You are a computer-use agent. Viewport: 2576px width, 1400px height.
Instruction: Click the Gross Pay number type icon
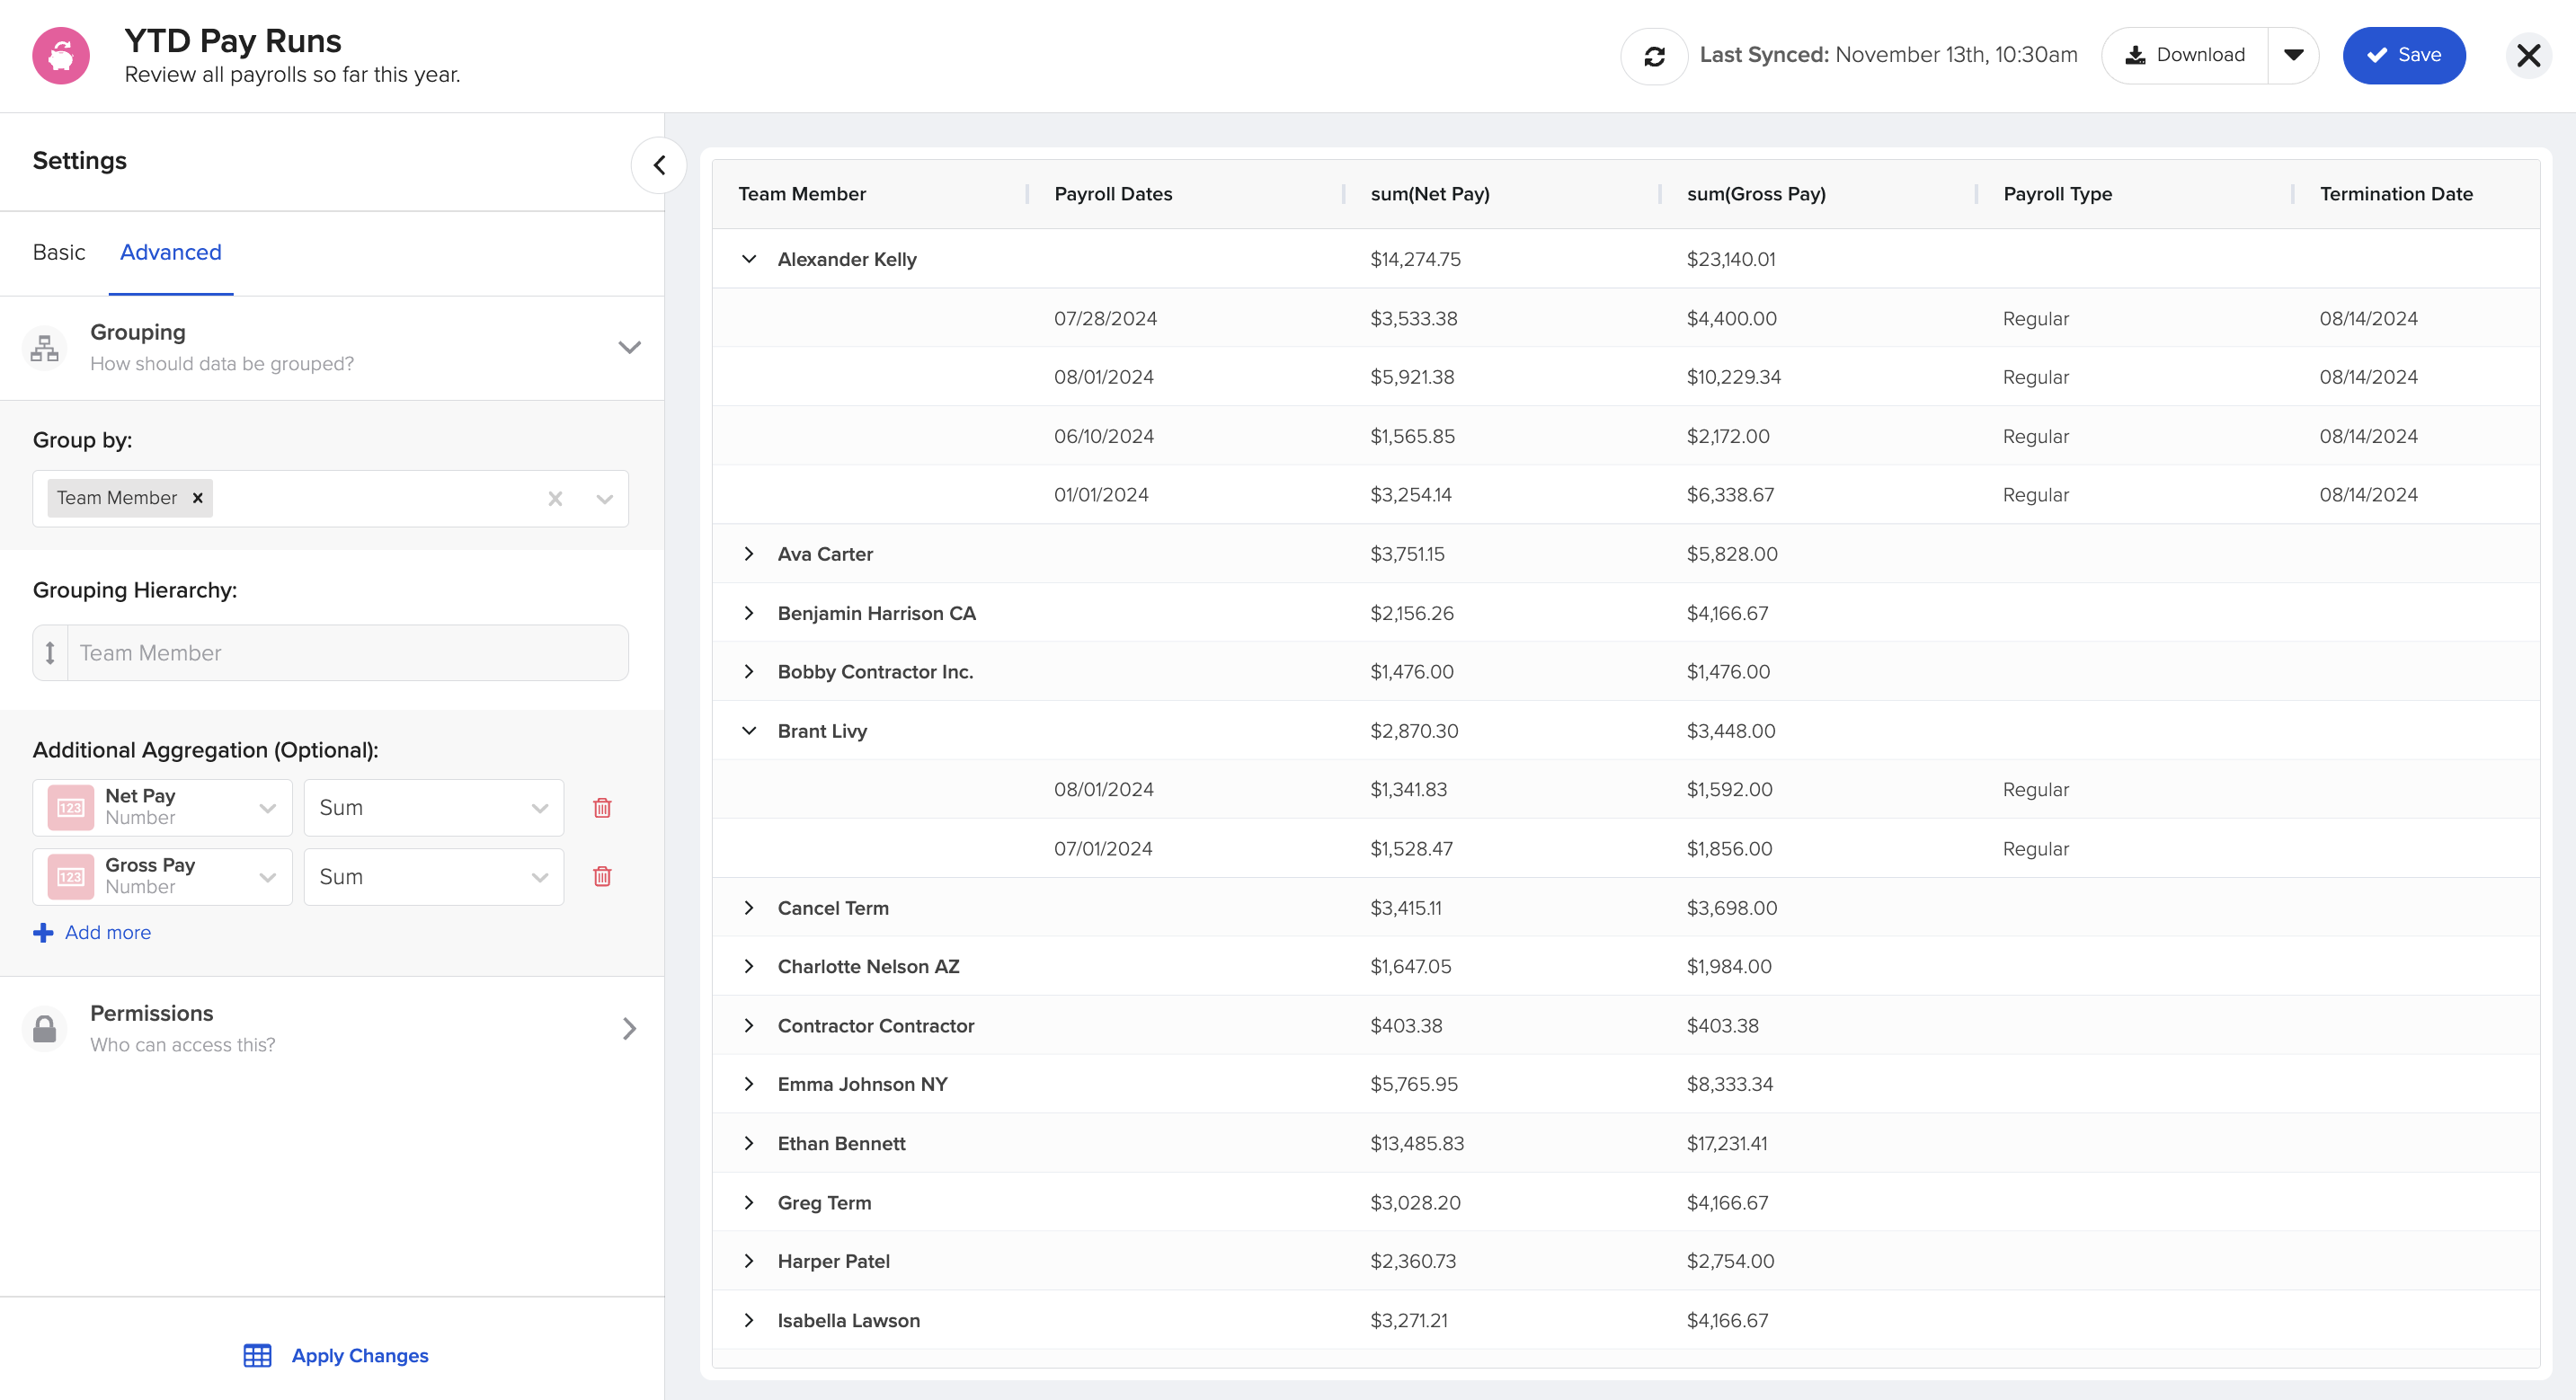click(x=71, y=877)
